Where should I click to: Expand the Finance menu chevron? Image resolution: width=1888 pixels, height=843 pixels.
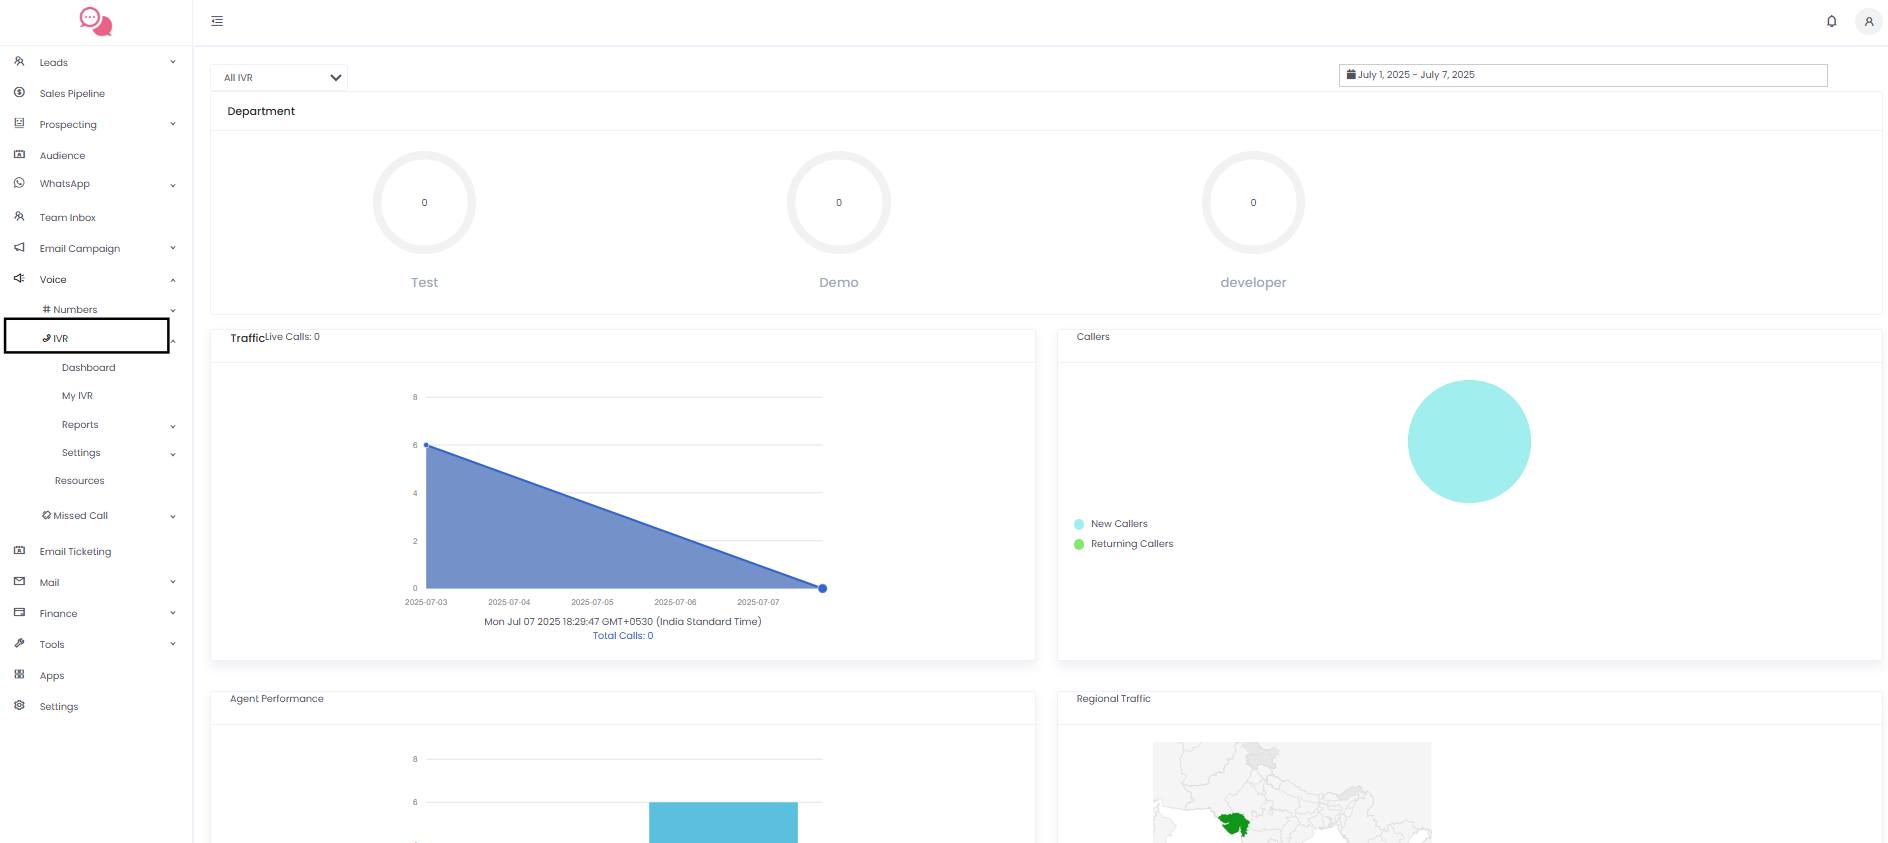click(x=173, y=613)
